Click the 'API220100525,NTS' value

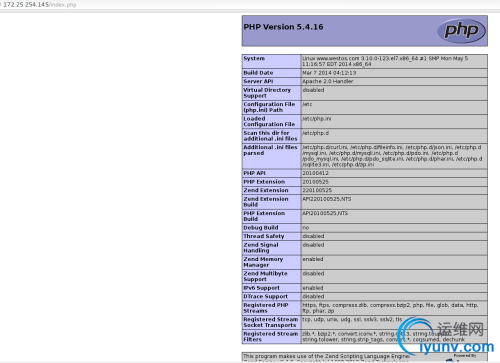[x=327, y=199]
